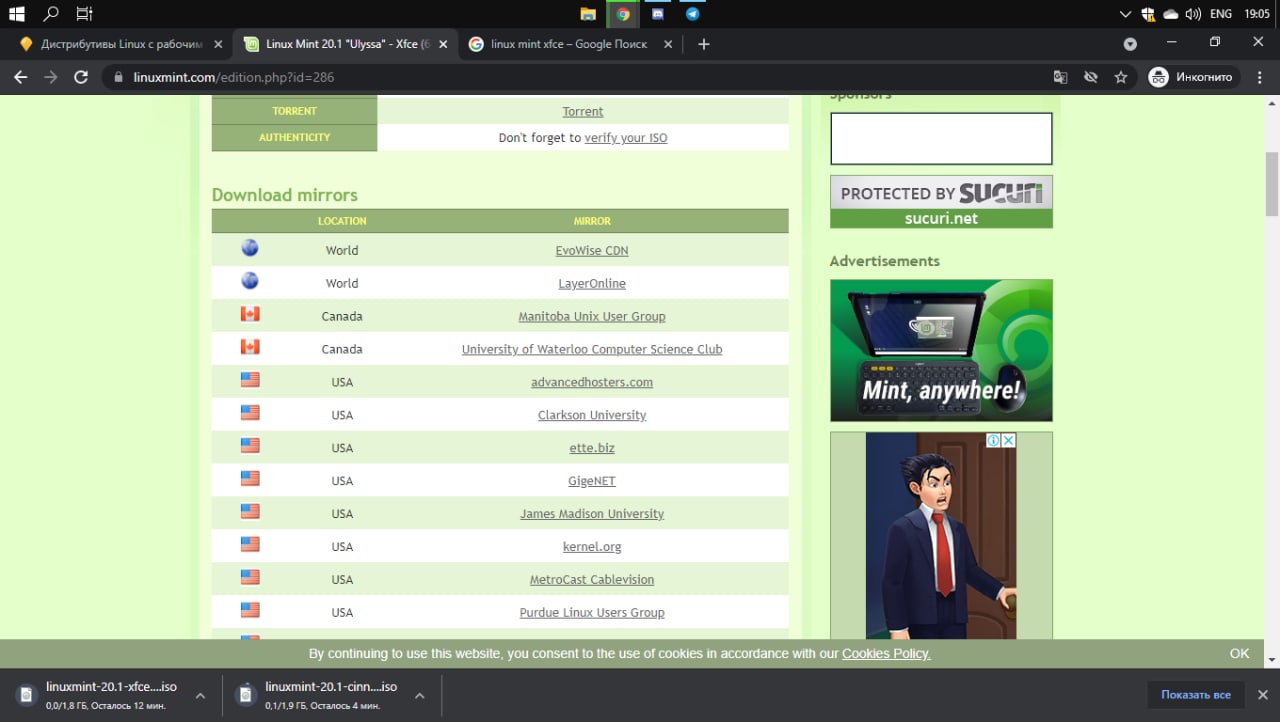The width and height of the screenshot is (1280, 722).
Task: Open University of Waterloo mirror
Action: pos(592,349)
